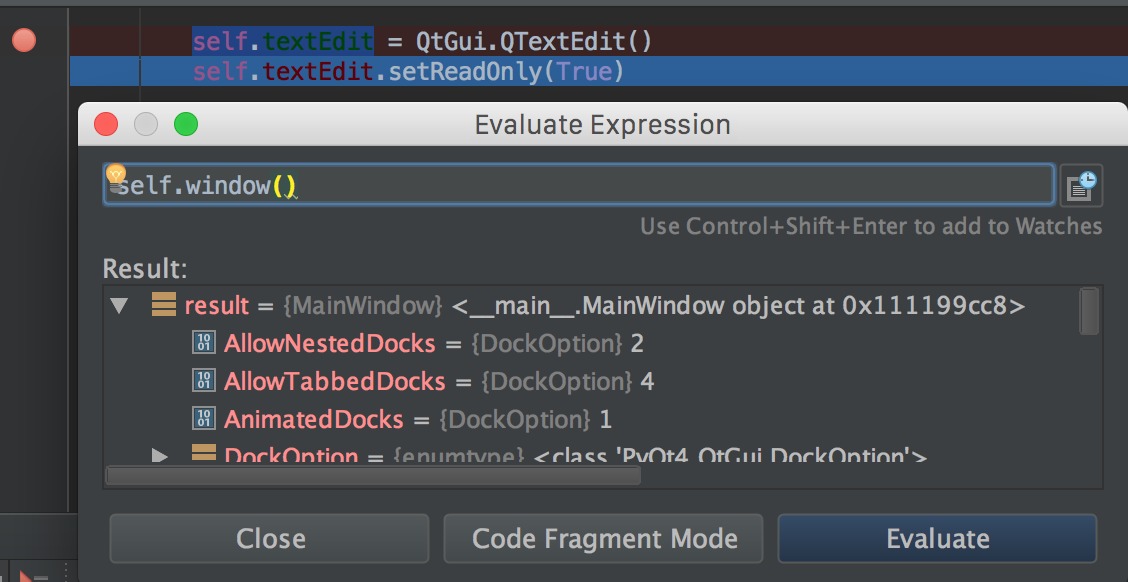Click the variable icon beside result
The image size is (1128, 582).
coord(165,305)
